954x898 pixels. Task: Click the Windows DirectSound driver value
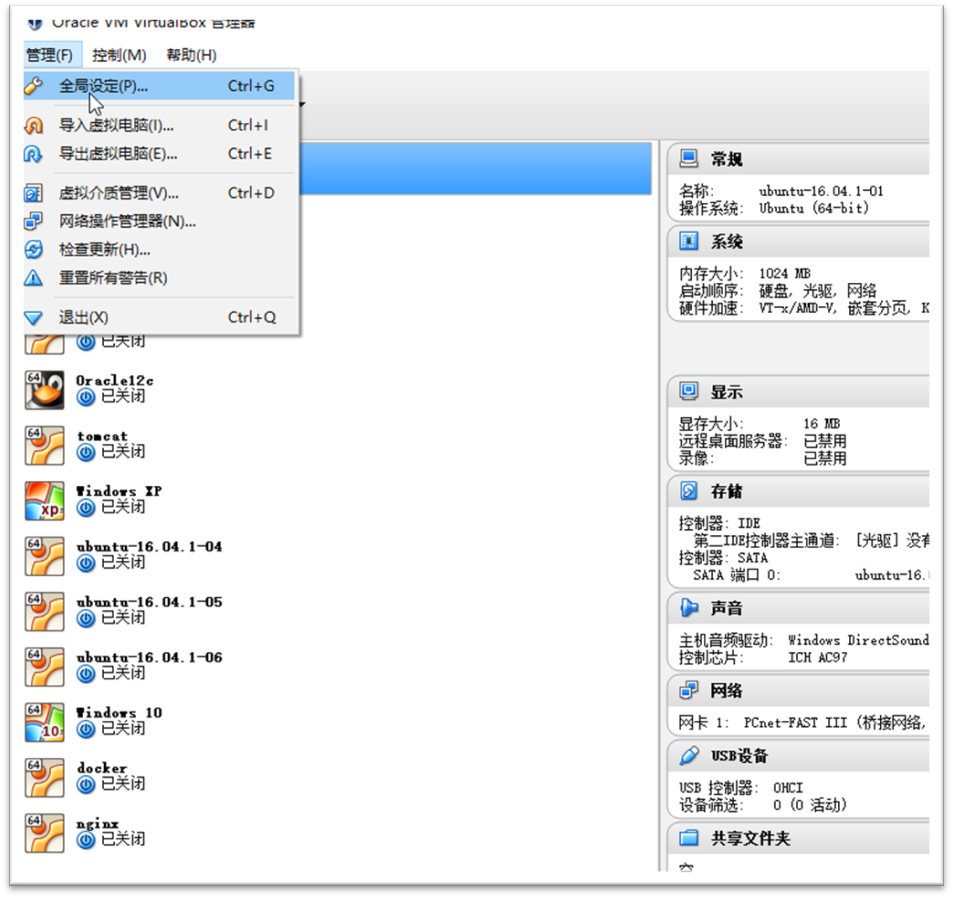pos(858,640)
